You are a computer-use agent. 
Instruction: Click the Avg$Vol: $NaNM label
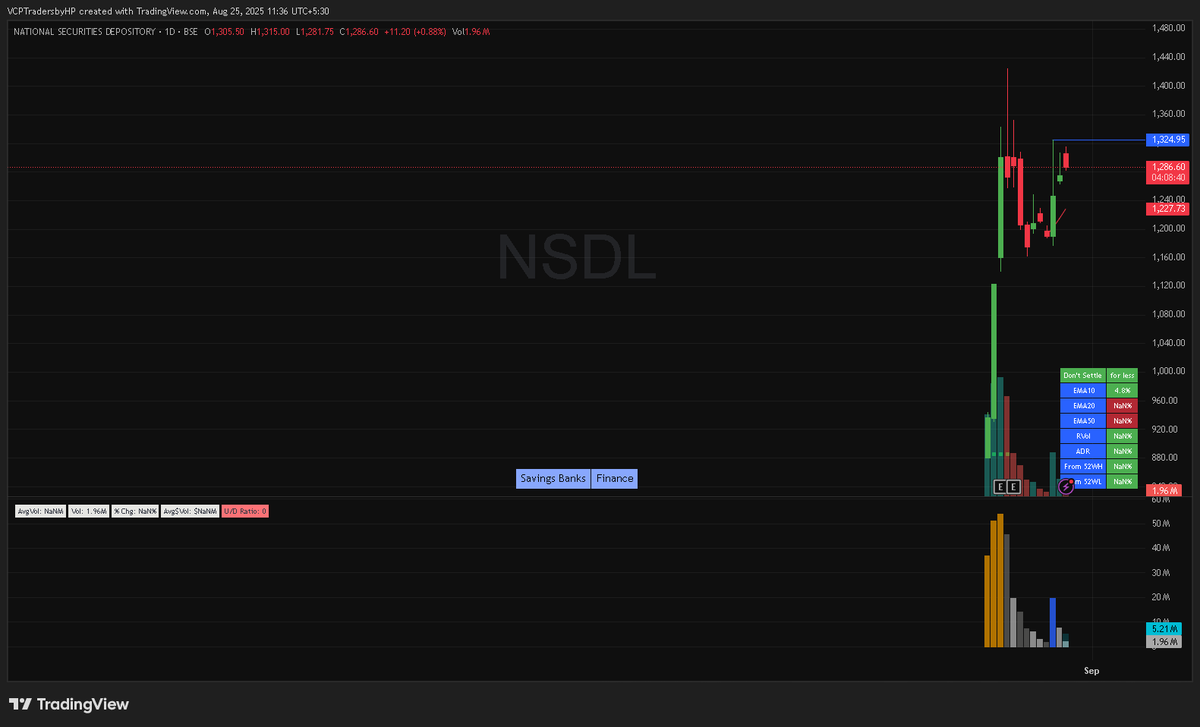tap(190, 511)
